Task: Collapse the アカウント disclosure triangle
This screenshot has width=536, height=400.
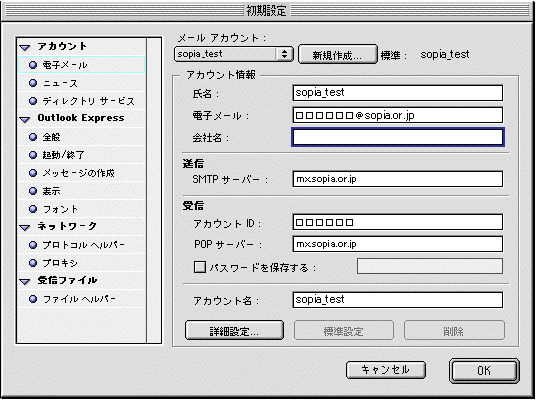Action: [25, 48]
